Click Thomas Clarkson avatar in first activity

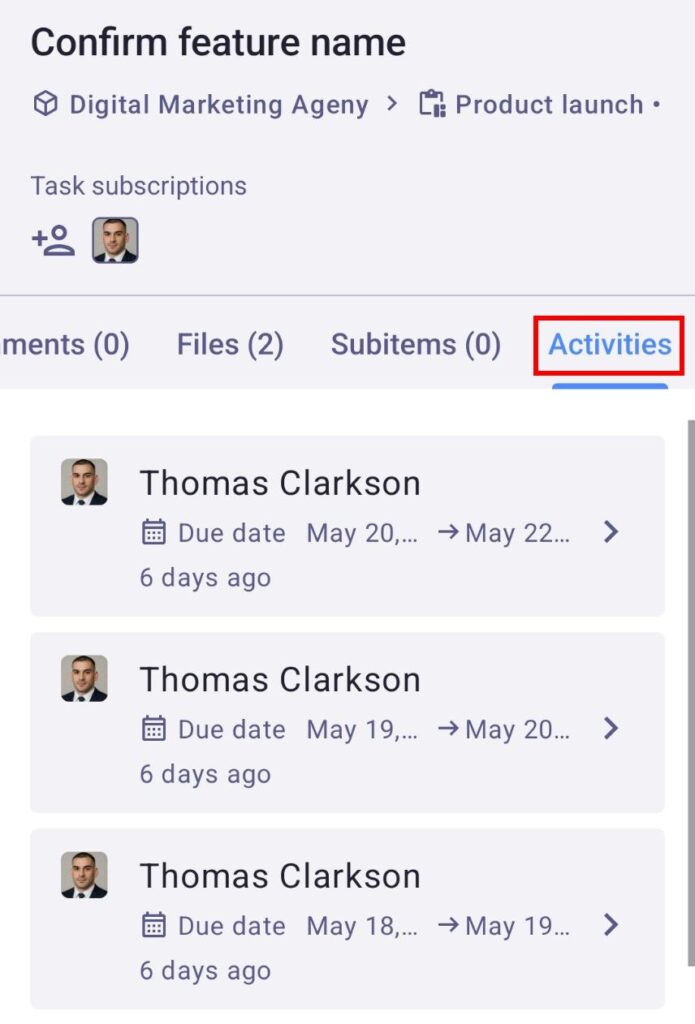pos(84,482)
